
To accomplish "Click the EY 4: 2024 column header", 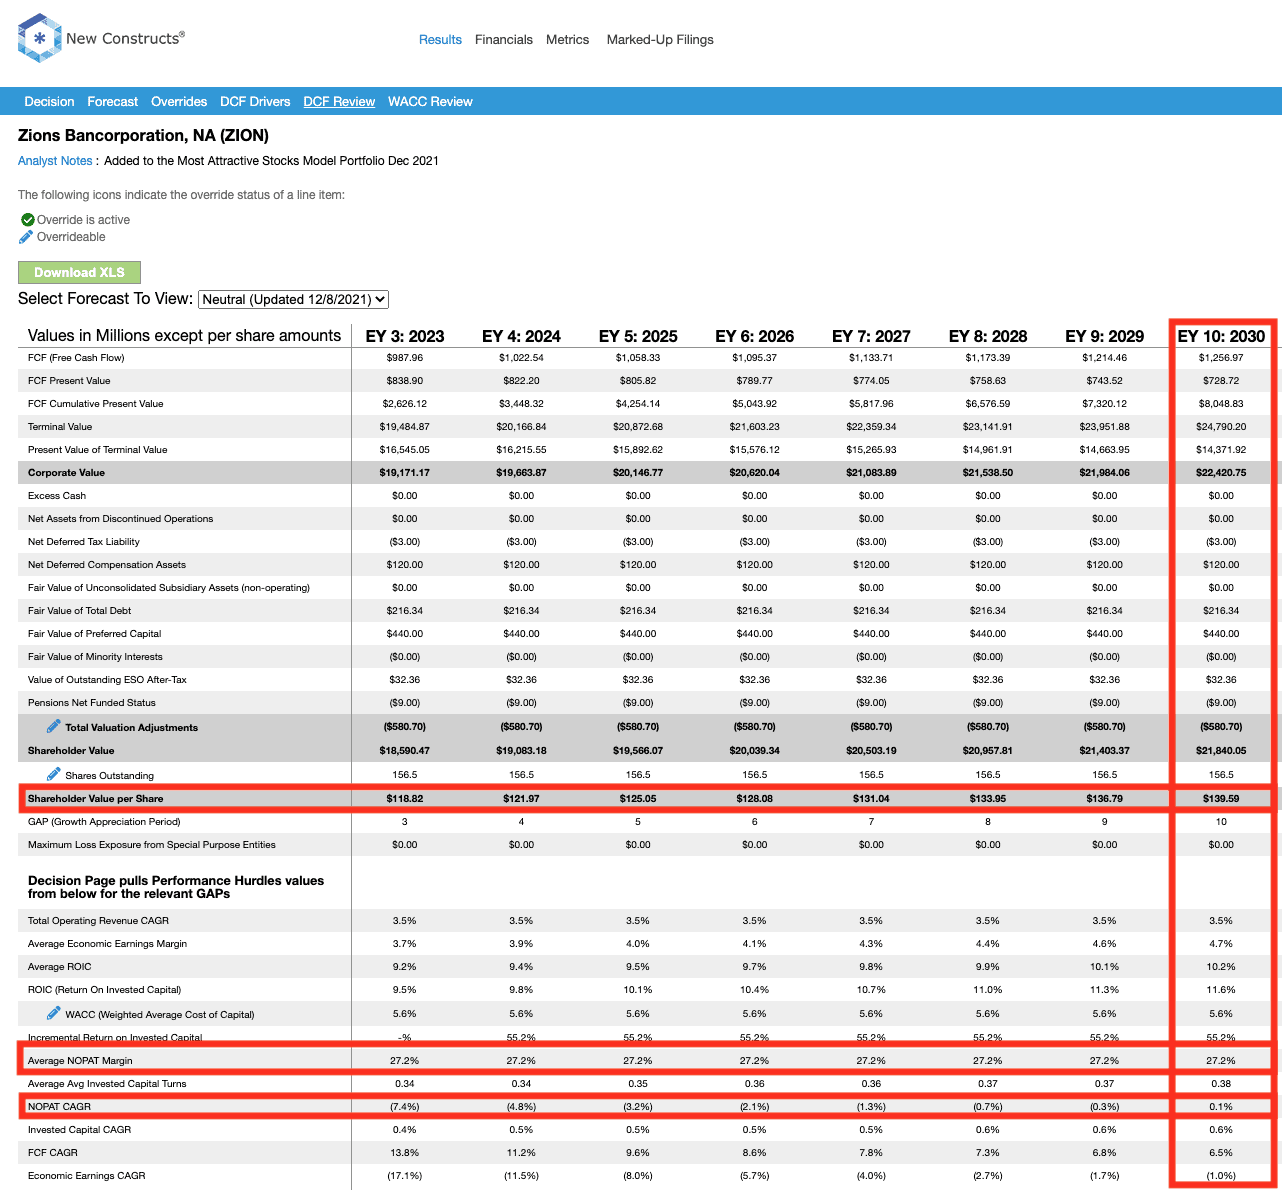I will (521, 336).
